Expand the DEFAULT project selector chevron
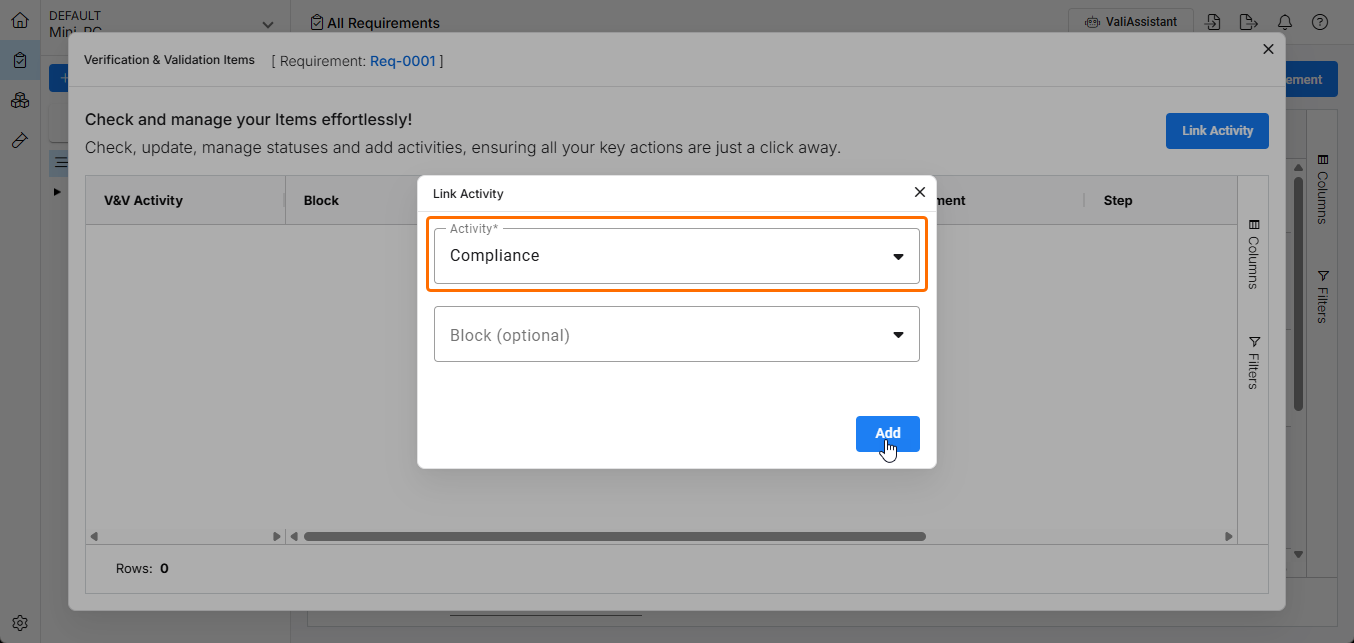Screen dimensions: 1354x643 [267, 24]
